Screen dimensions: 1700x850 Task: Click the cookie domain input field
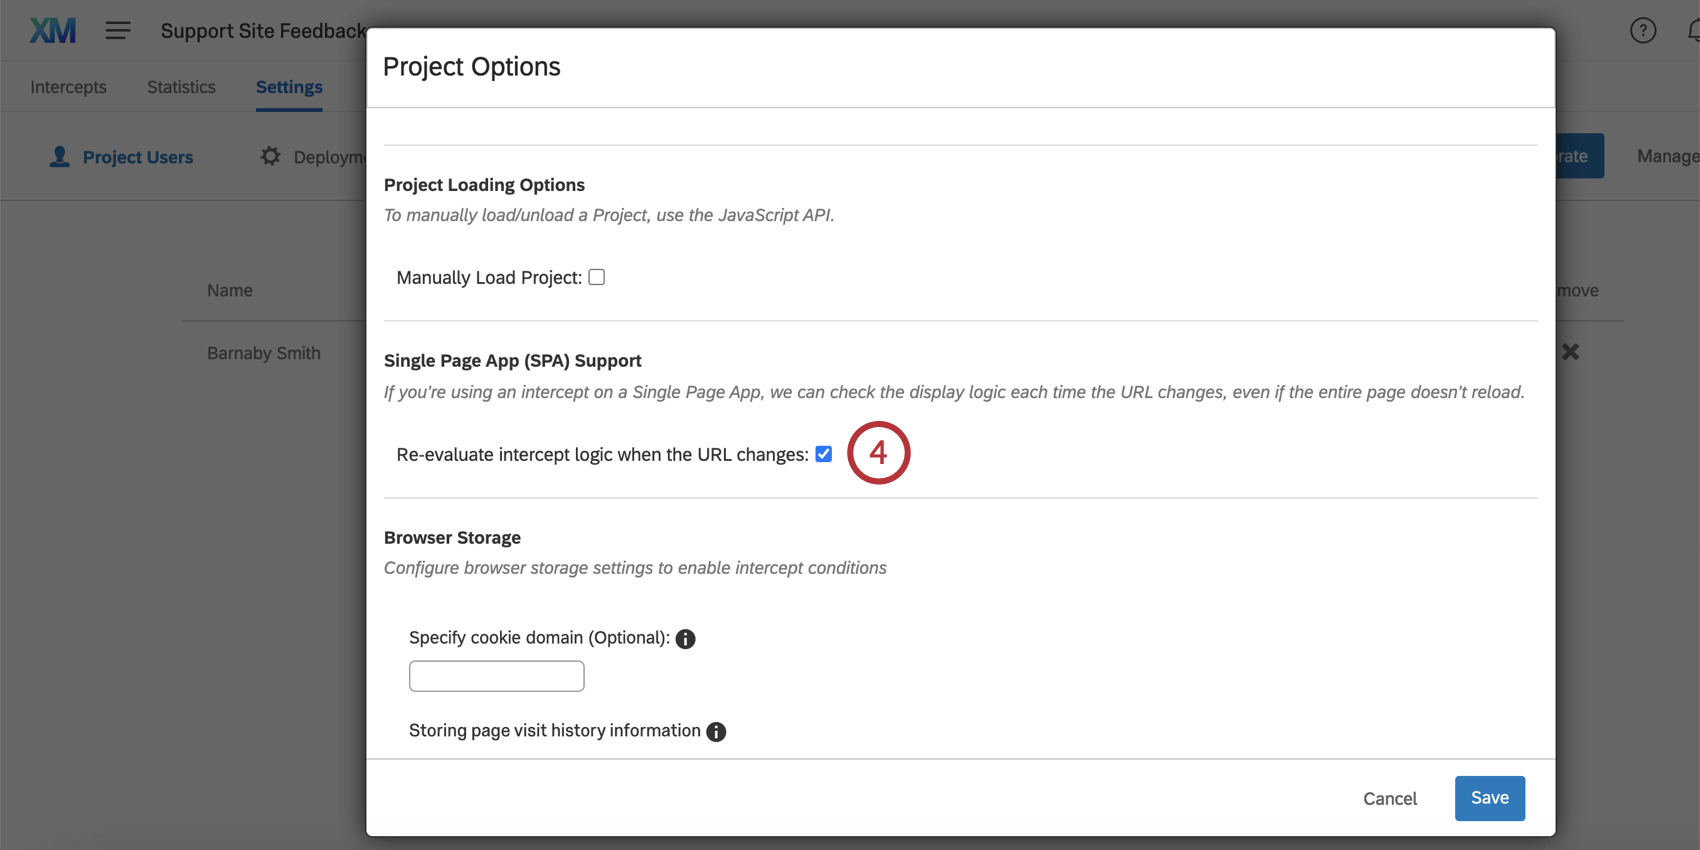496,676
